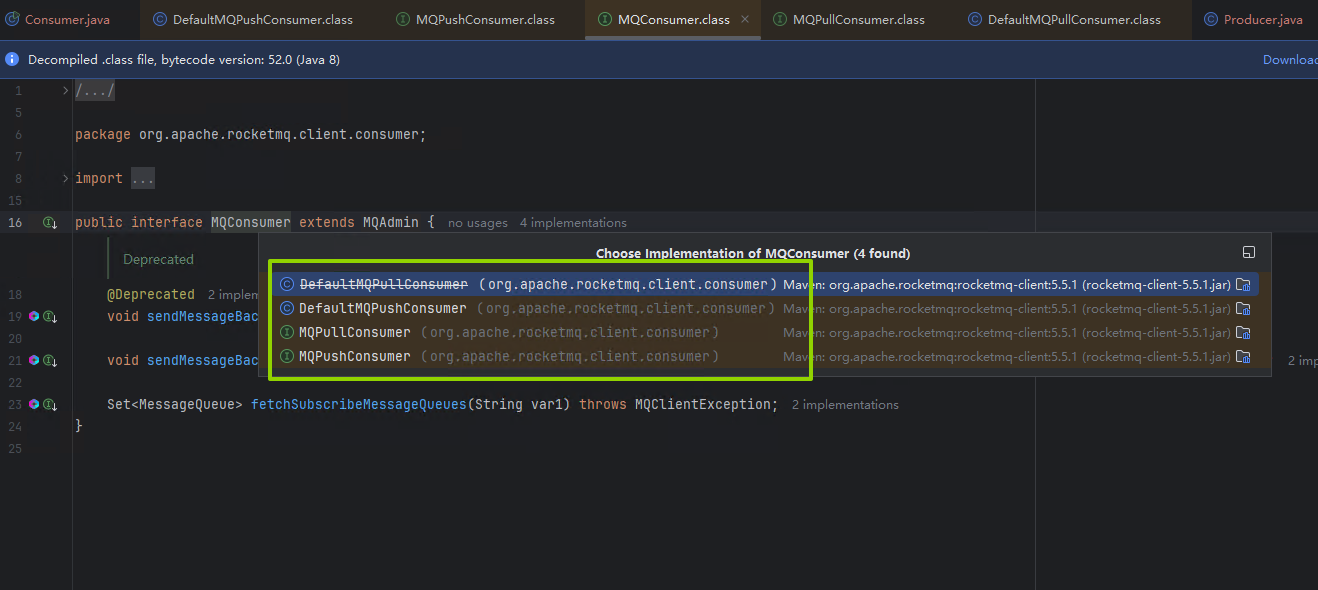Click the @Deprecated annotation on line 18
This screenshot has width=1318, height=590.
click(x=151, y=294)
